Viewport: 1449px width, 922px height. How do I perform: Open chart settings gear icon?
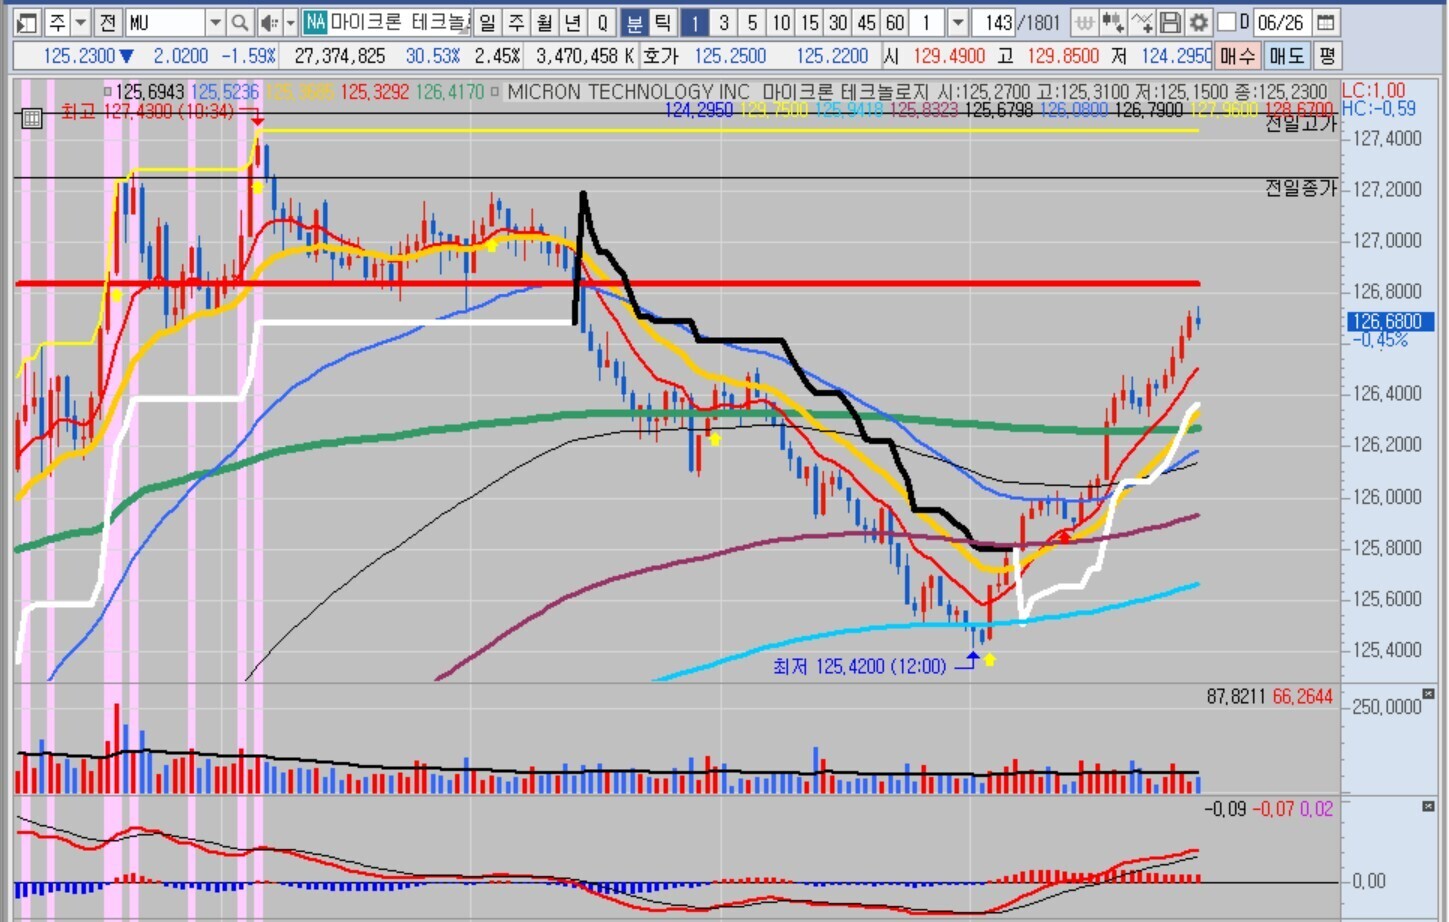[x=1199, y=22]
